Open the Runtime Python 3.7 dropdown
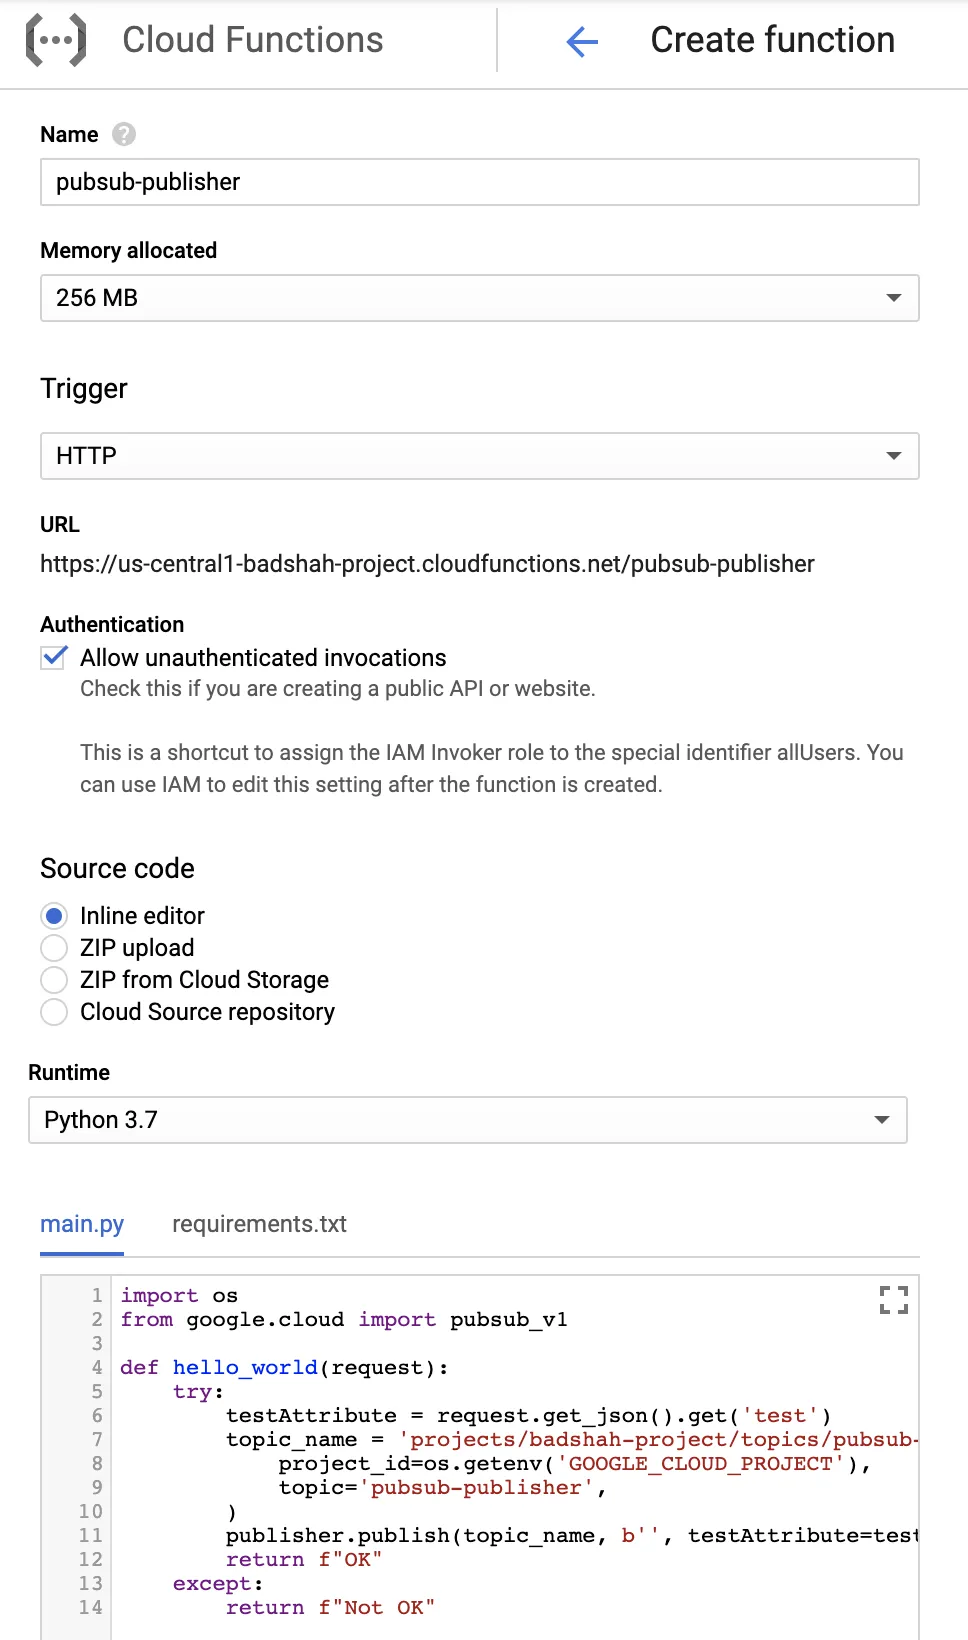 point(467,1120)
